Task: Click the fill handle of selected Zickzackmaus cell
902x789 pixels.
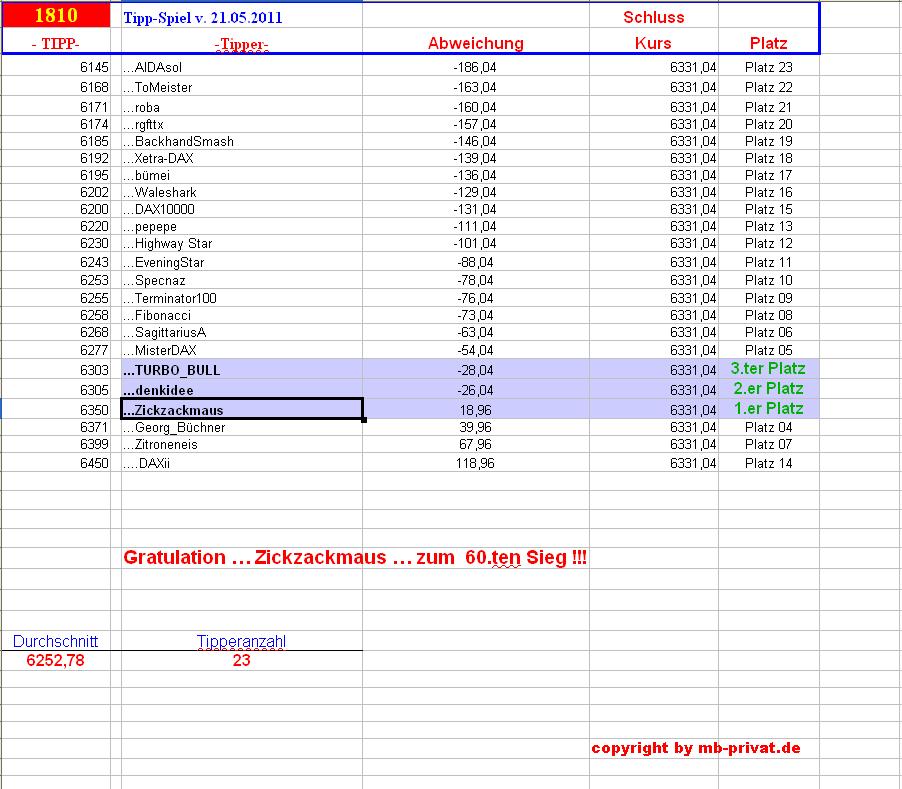Action: [x=364, y=420]
